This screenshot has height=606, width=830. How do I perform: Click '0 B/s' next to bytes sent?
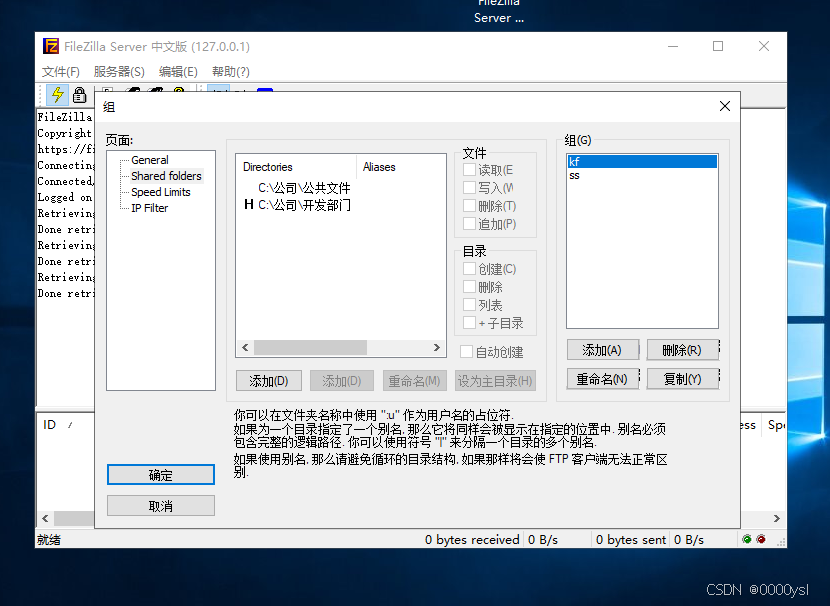pos(689,539)
